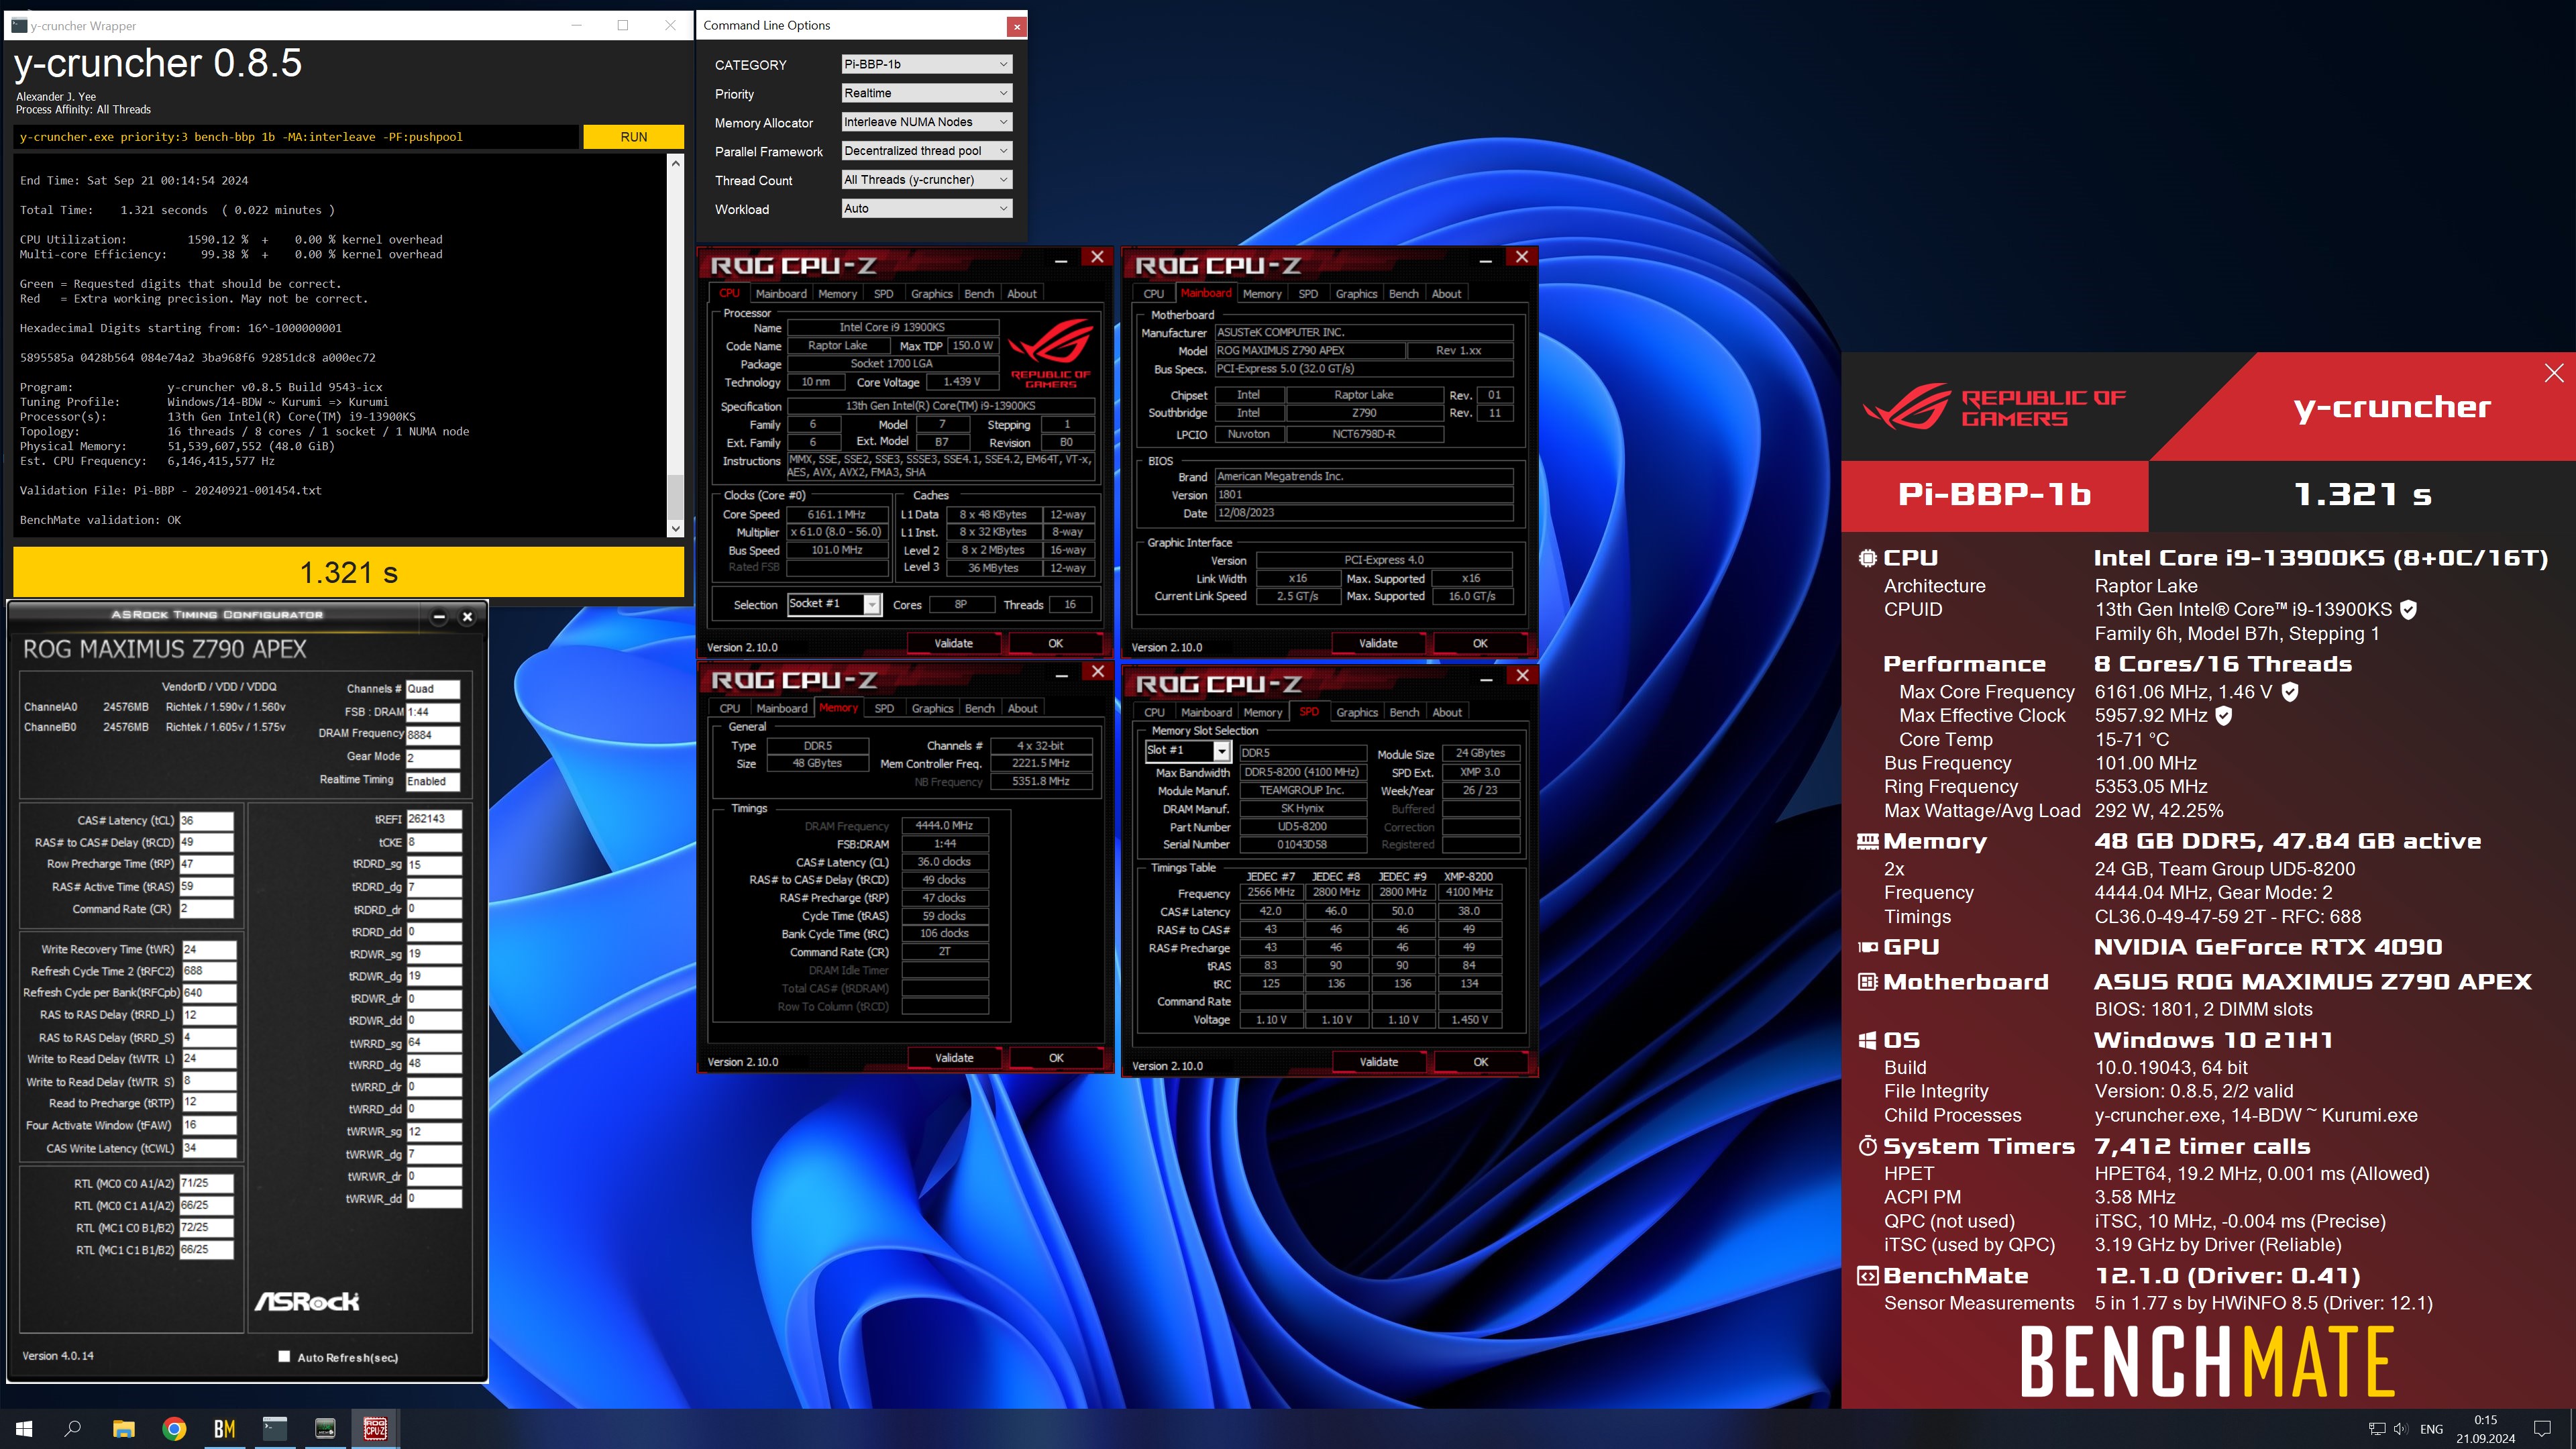
Task: Click the GPU card icon in BenchMate panel
Action: coord(1867,947)
